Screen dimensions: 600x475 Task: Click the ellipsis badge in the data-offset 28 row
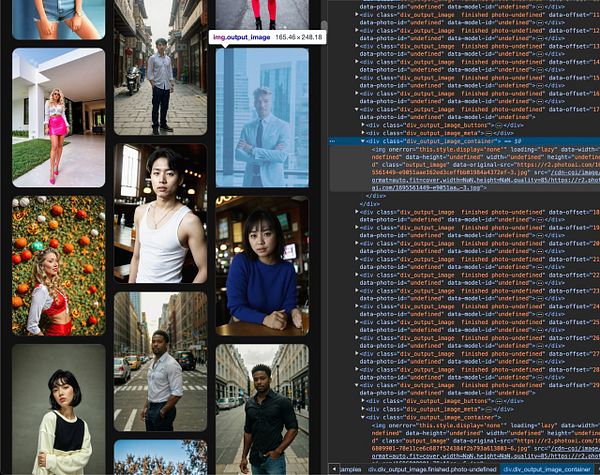click(540, 377)
